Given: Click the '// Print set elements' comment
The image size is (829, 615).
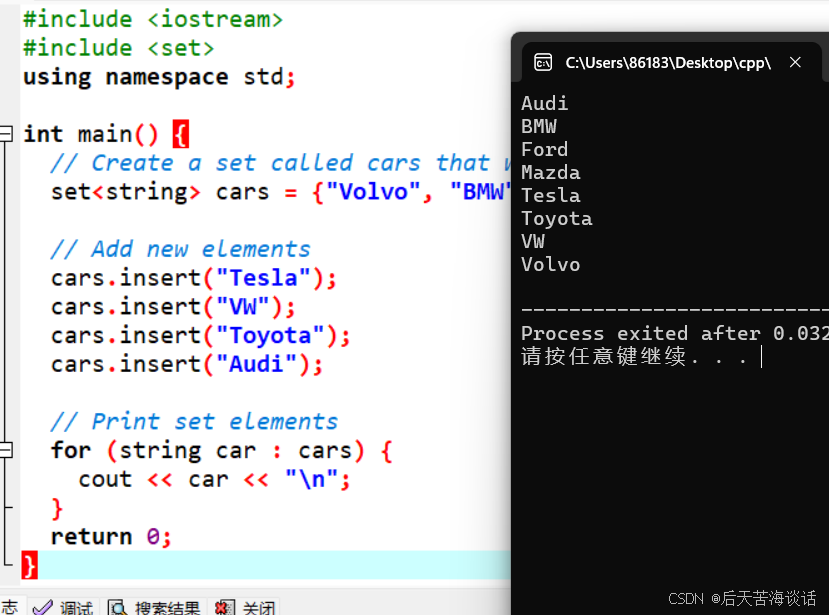Looking at the screenshot, I should click(195, 421).
